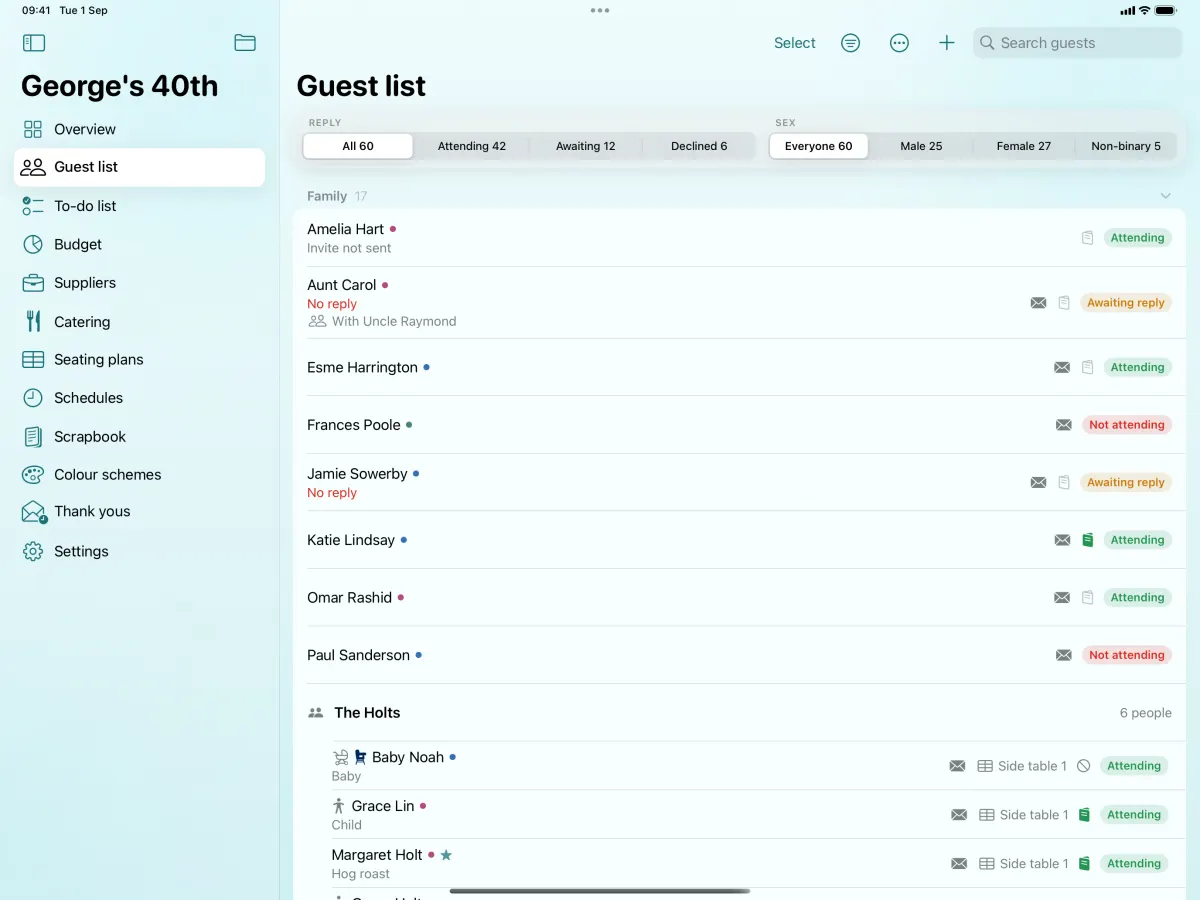The image size is (1200, 900).
Task: Tap the Wi-Fi icon in status bar
Action: pyautogui.click(x=1144, y=10)
